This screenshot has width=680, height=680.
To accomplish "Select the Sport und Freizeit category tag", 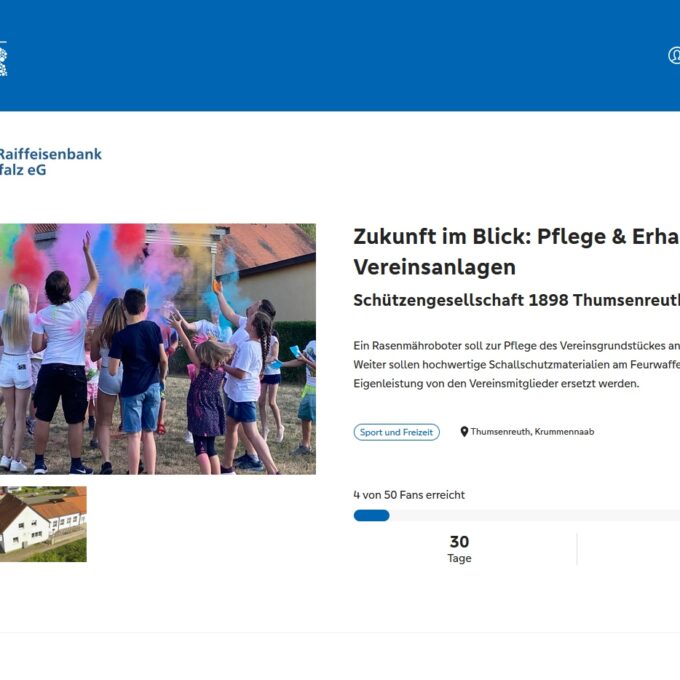I will tap(396, 432).
